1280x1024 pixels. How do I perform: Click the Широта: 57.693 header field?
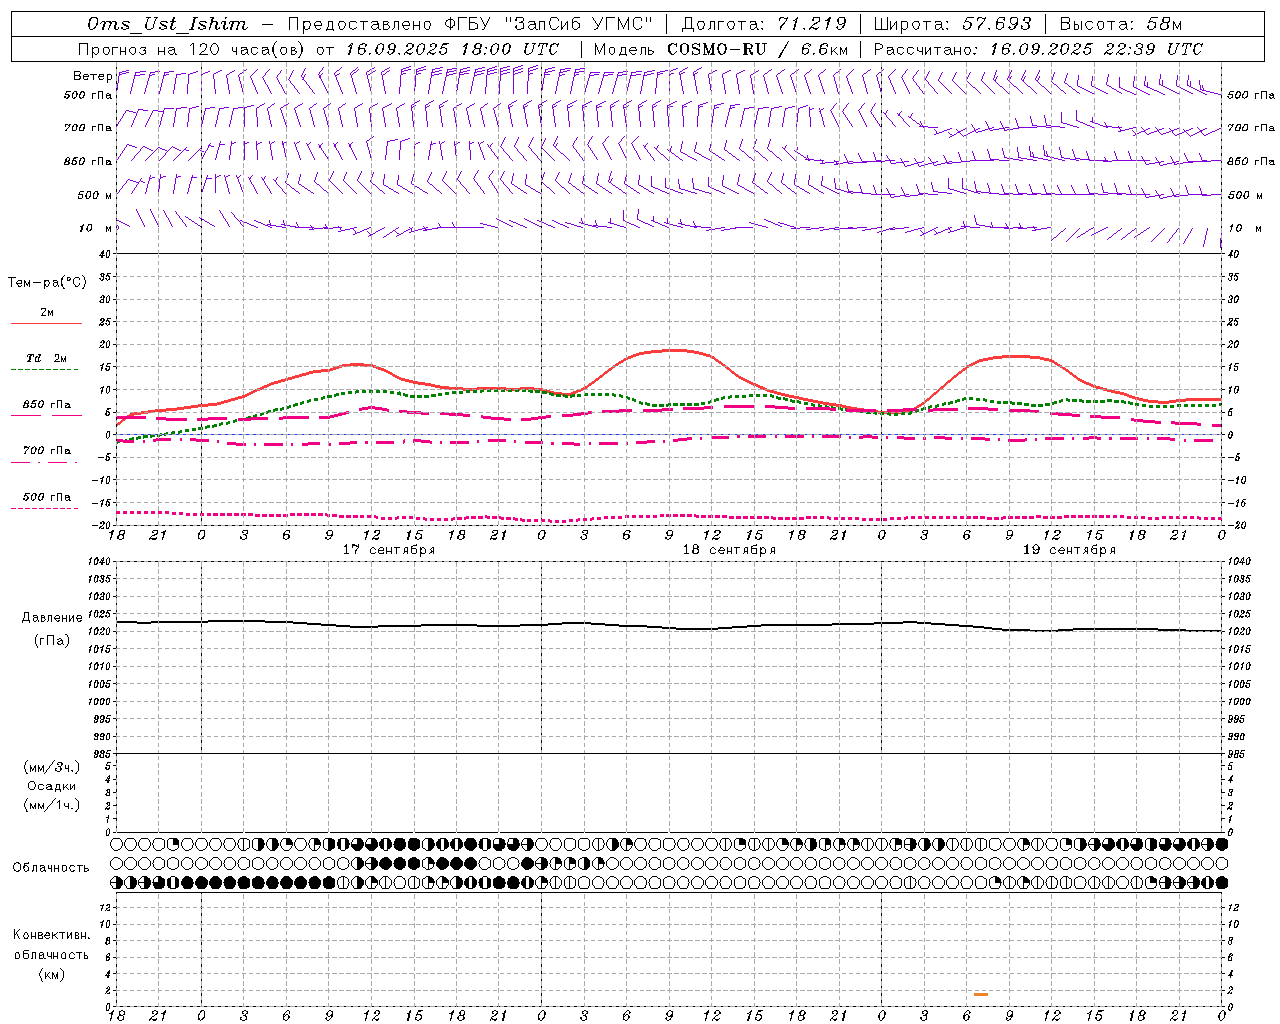coord(952,24)
